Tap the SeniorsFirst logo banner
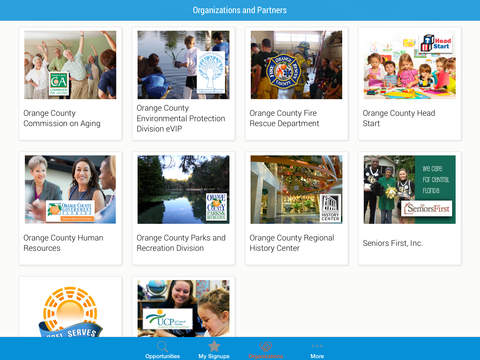Screen dimensions: 480x360 tap(427, 209)
